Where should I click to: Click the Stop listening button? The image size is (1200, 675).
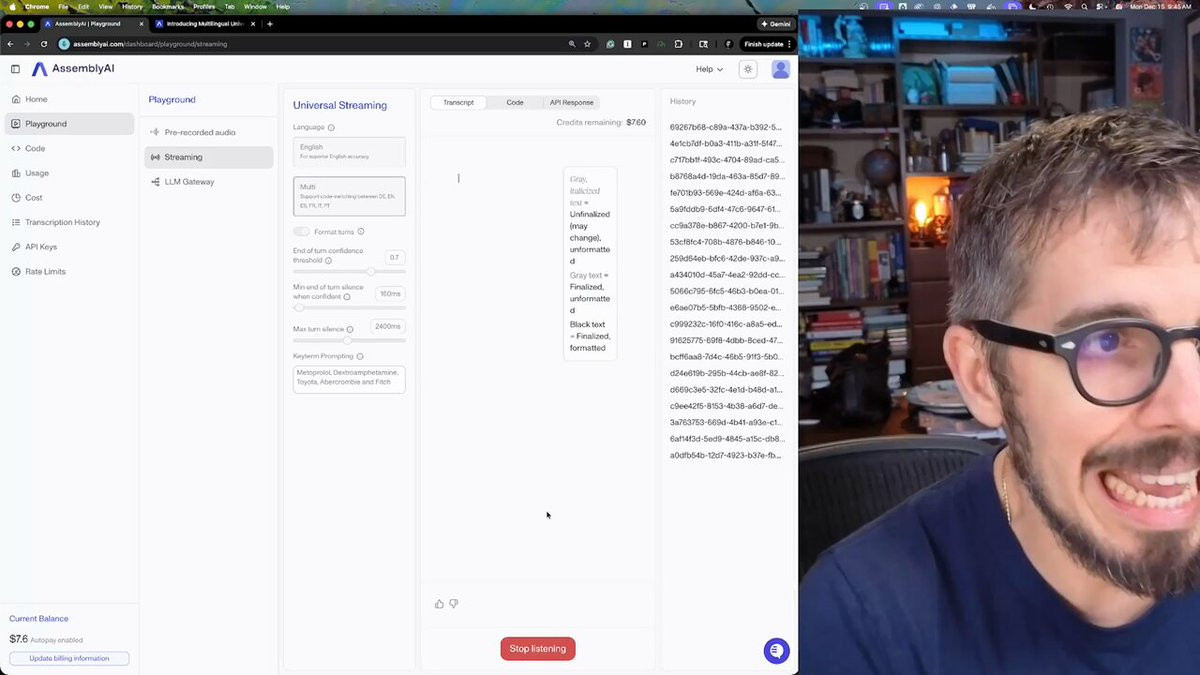(538, 649)
